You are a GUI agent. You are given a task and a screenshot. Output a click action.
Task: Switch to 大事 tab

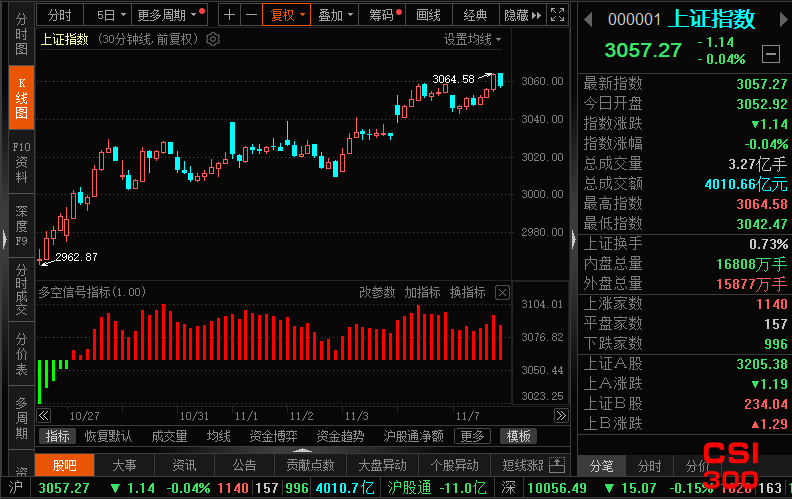click(124, 465)
